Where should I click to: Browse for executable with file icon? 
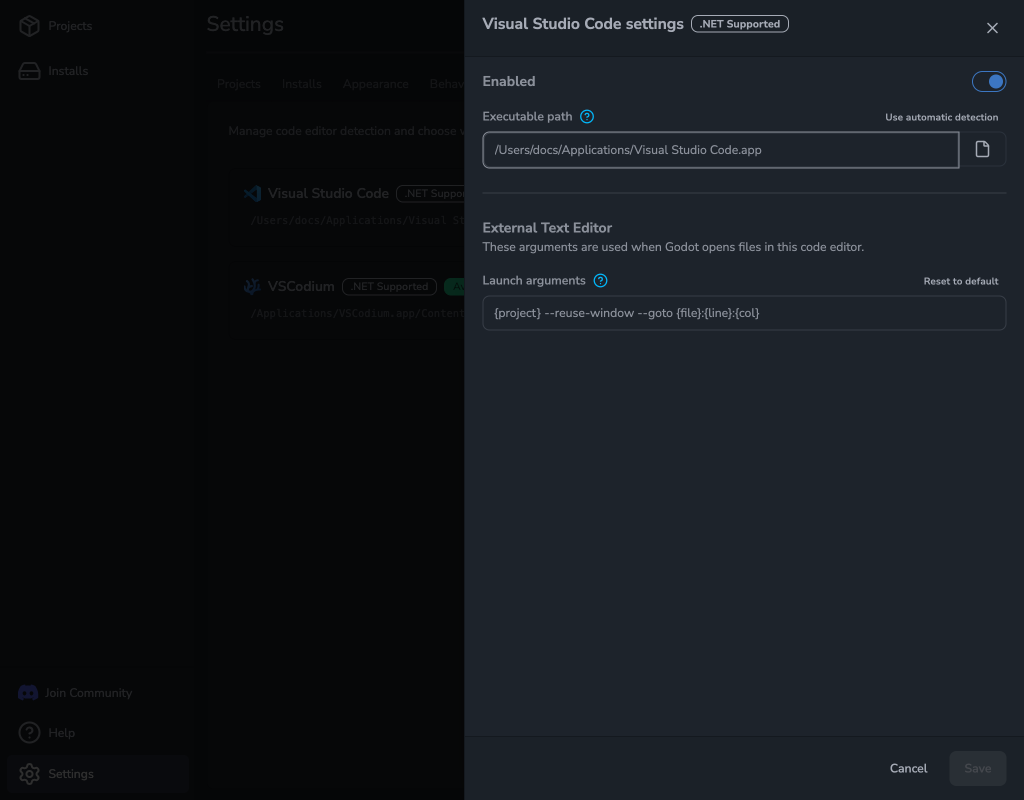(x=982, y=150)
